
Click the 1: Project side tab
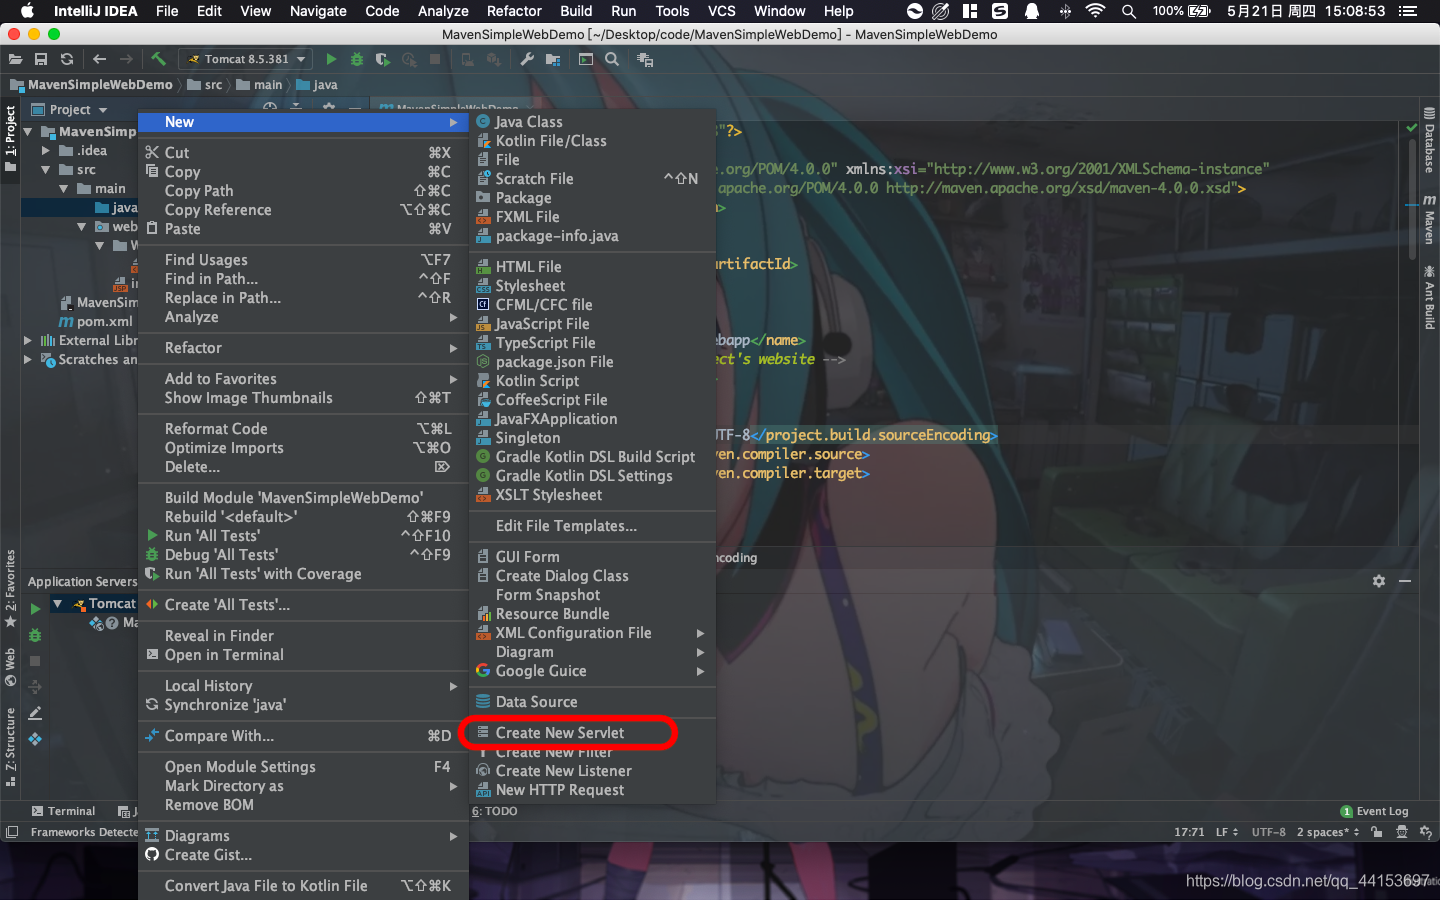point(10,138)
